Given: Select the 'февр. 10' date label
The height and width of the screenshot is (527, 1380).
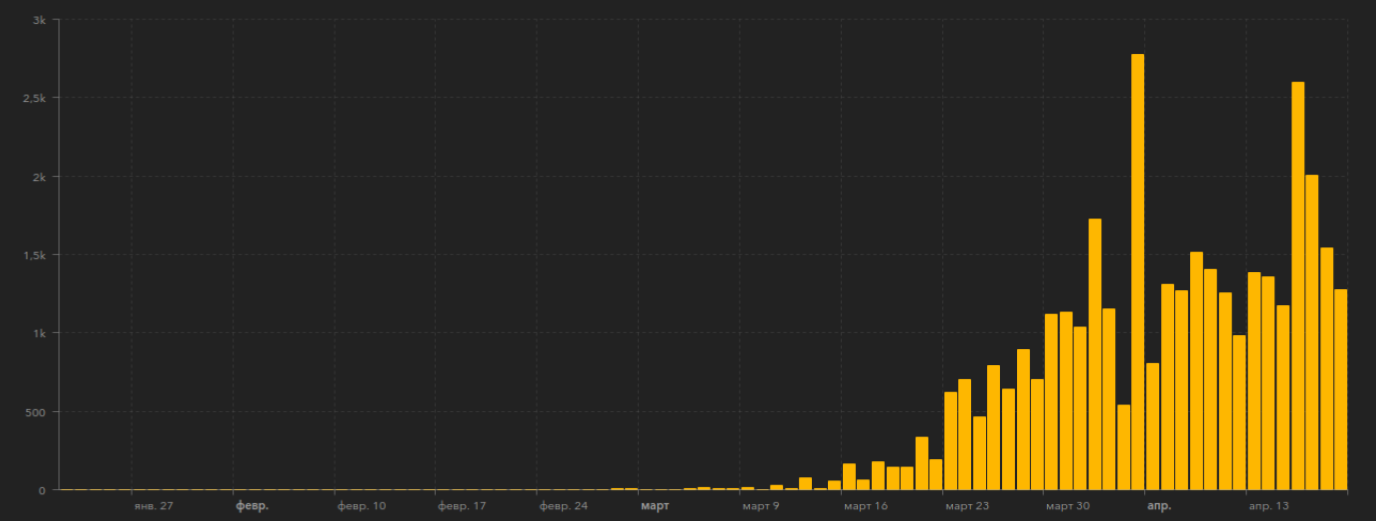Looking at the screenshot, I should tap(361, 506).
